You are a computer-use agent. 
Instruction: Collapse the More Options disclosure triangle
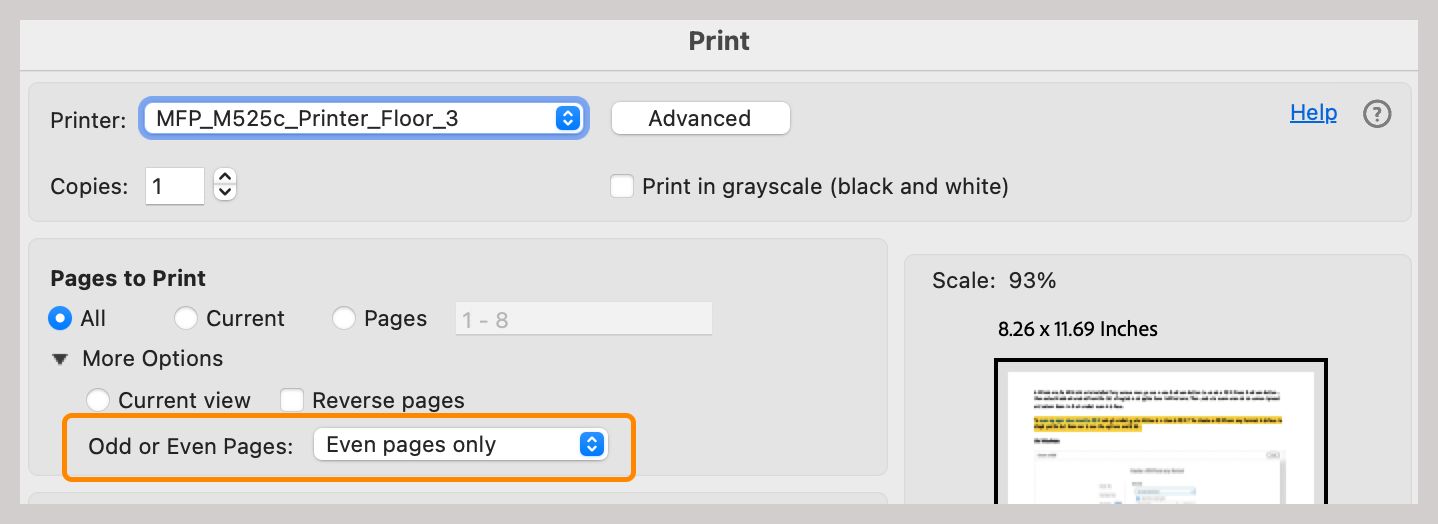(x=61, y=359)
